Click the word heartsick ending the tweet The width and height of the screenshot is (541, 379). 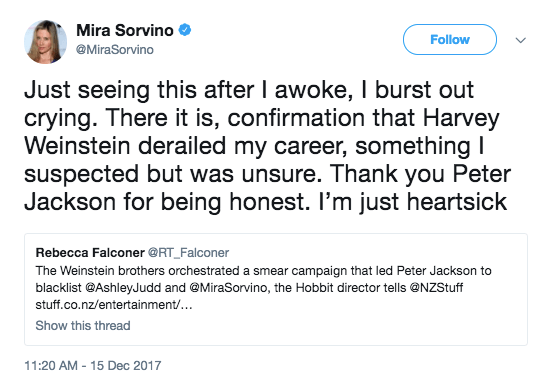457,202
